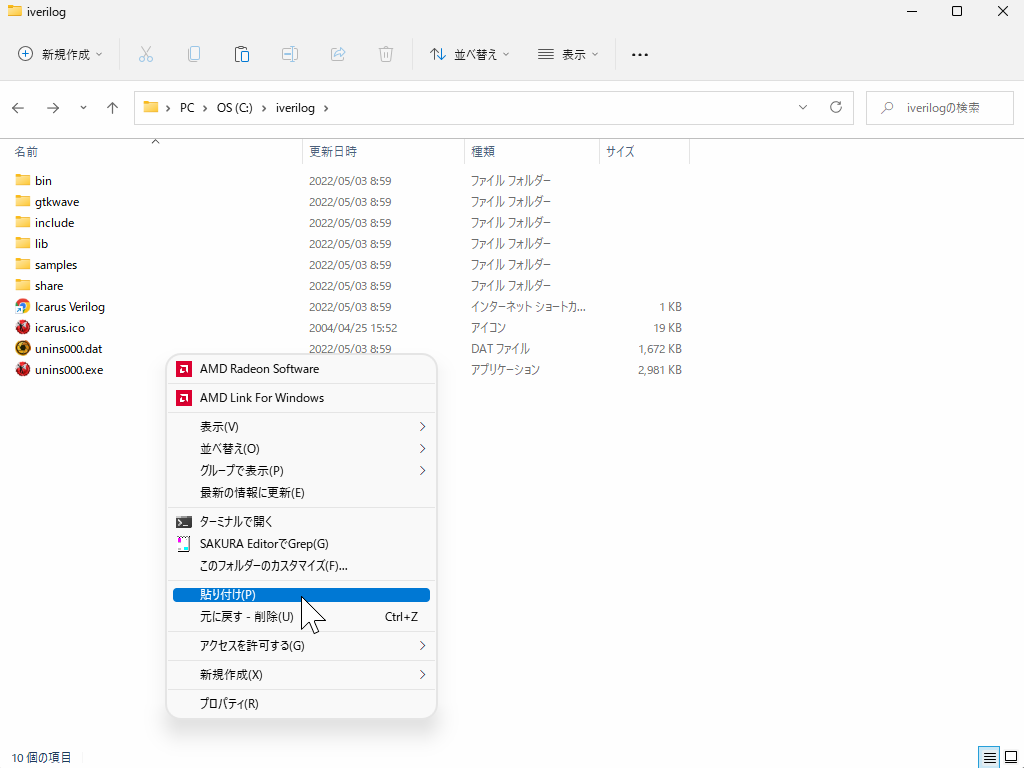1024x768 pixels.
Task: Select このフォルダーのカスタマイズ(F)... entry
Action: coord(301,566)
